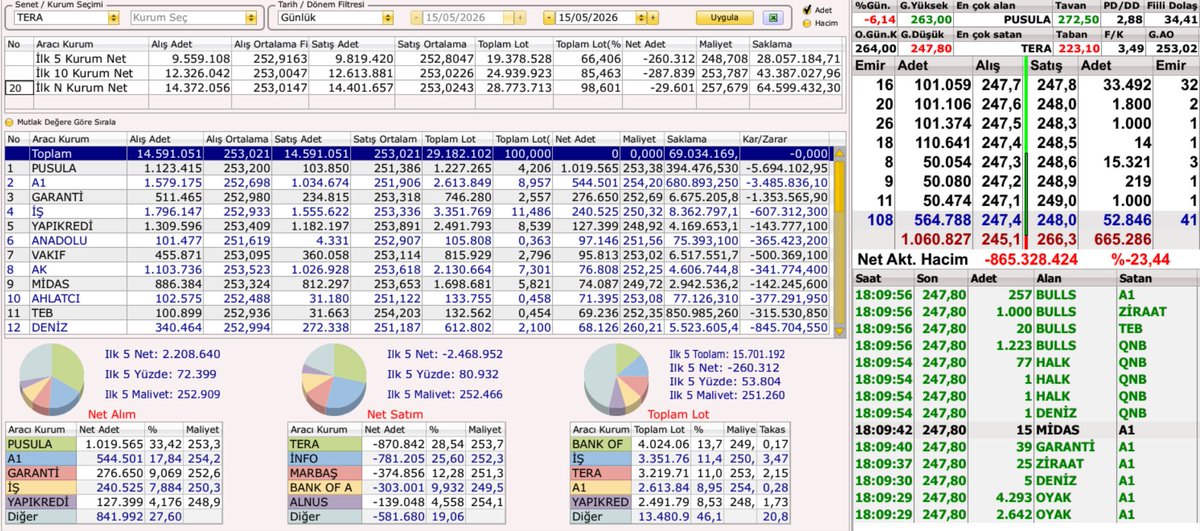
Task: Click the end date field 15/05/2026
Action: click(594, 18)
